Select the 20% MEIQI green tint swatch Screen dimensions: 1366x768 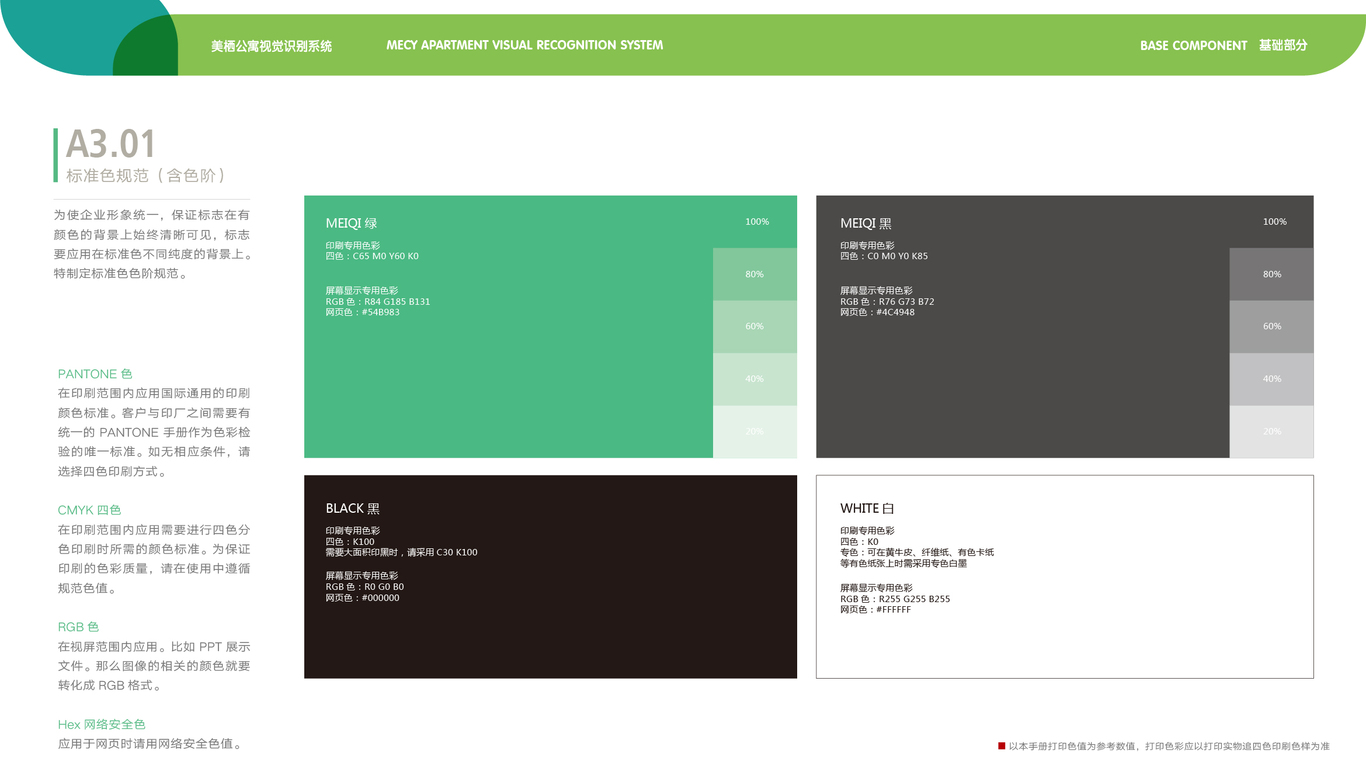point(755,432)
